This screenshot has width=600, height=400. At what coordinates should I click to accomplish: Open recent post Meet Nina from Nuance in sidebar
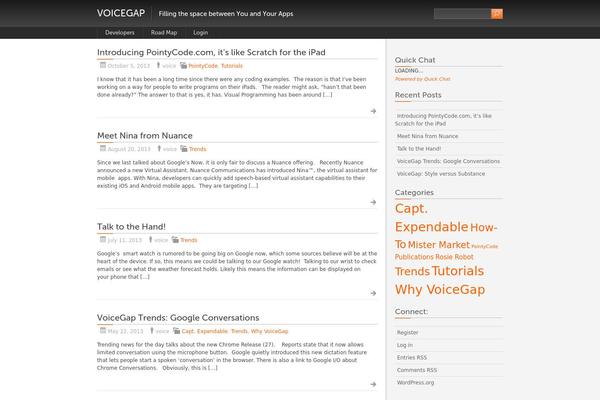(x=427, y=136)
